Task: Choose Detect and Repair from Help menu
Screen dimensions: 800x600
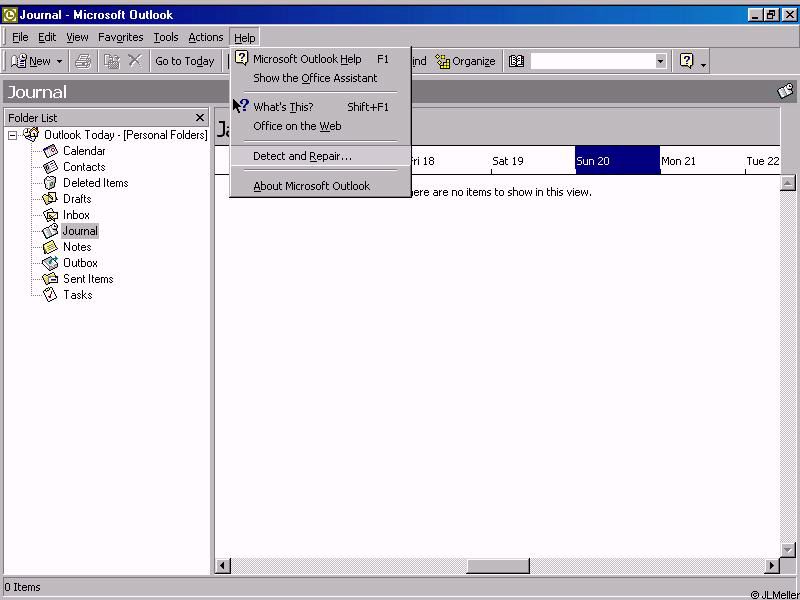Action: coord(302,156)
